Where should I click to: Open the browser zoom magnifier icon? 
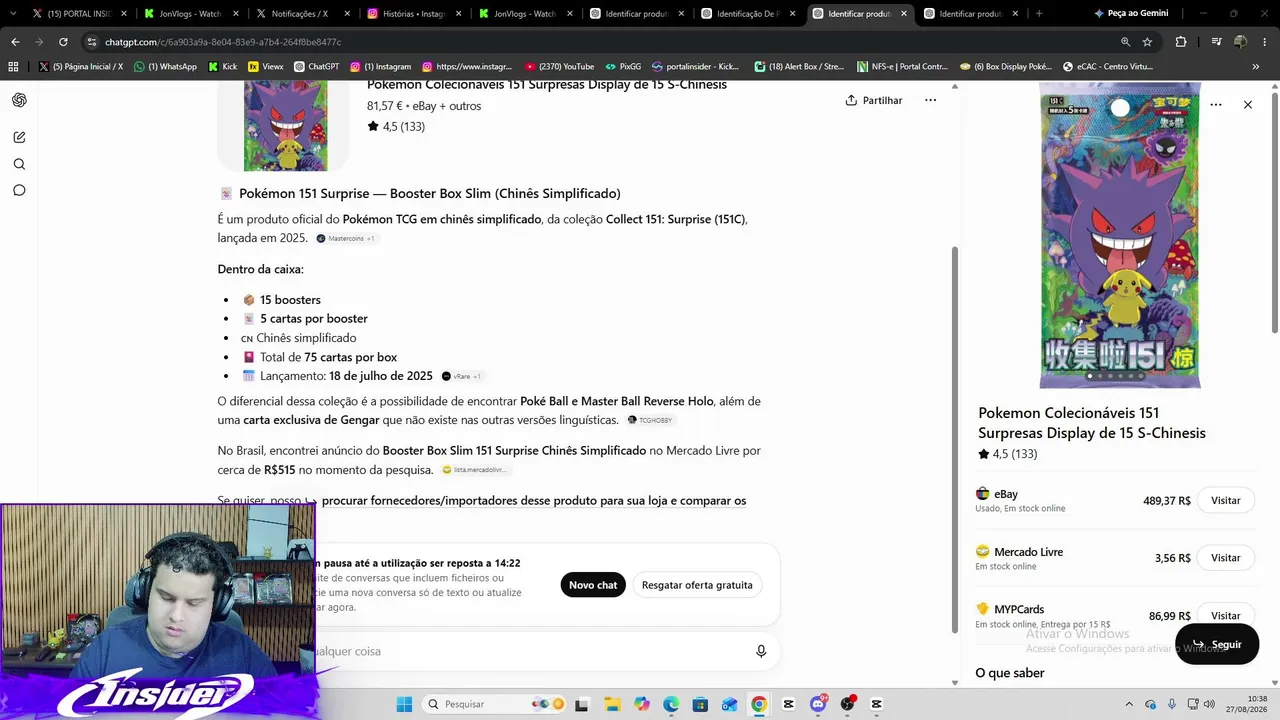point(1125,42)
